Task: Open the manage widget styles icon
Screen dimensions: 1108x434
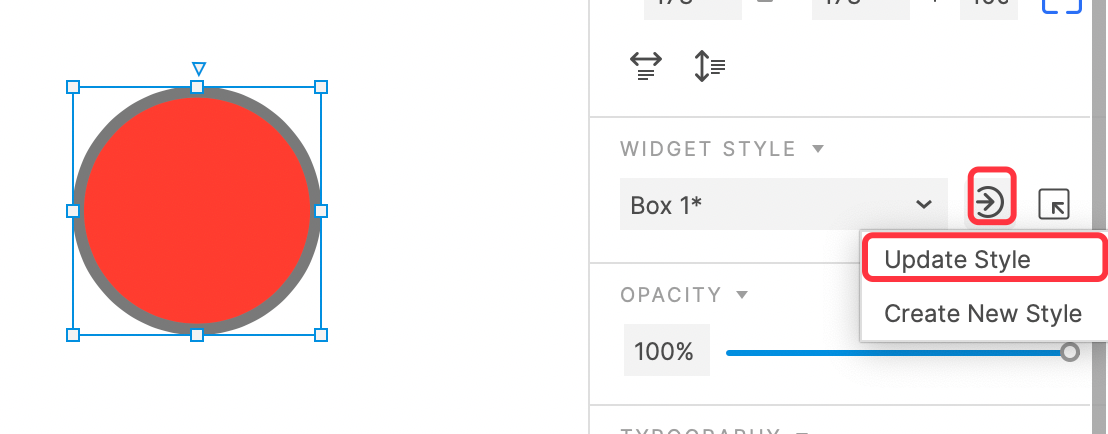Action: click(1054, 204)
